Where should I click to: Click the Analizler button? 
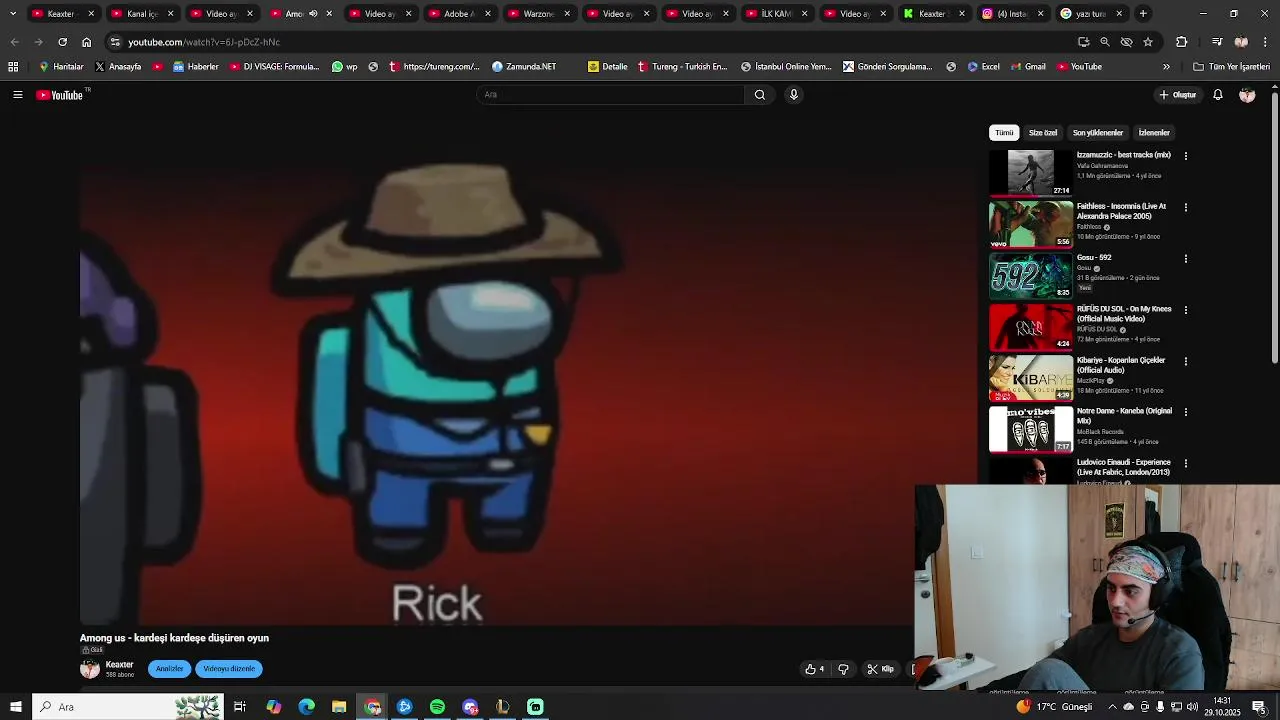(x=169, y=669)
